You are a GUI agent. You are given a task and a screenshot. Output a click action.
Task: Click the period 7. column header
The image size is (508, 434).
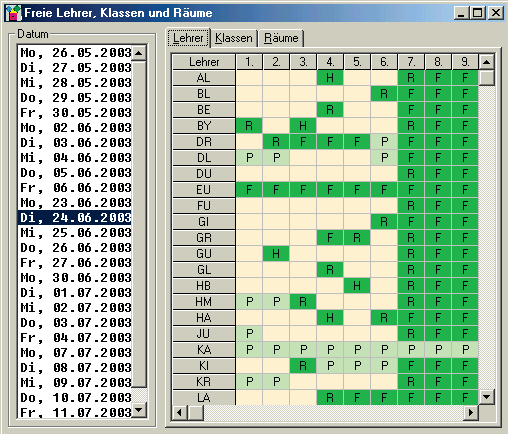tap(411, 62)
